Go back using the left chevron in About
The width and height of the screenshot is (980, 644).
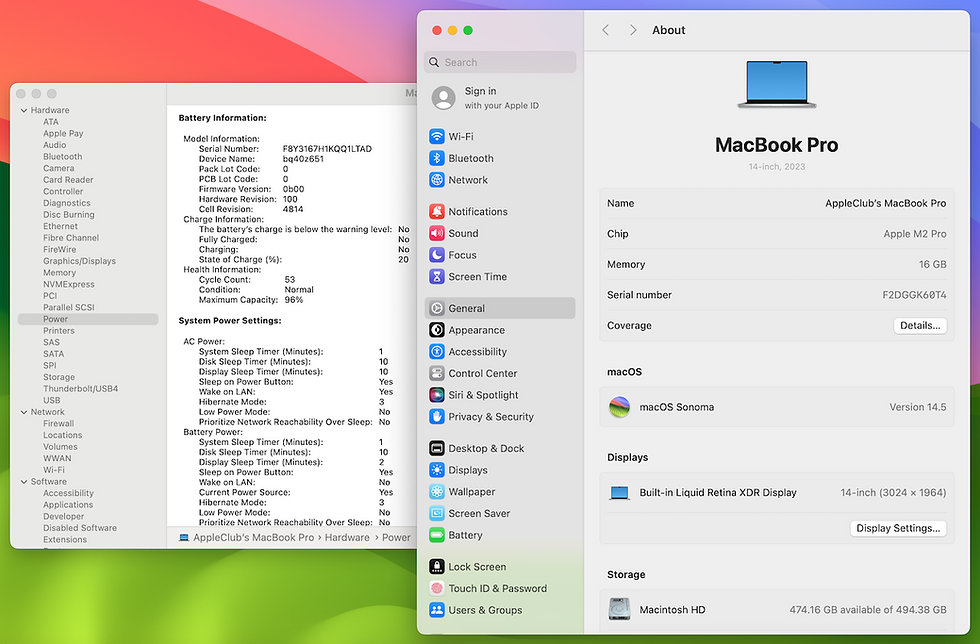pyautogui.click(x=605, y=30)
